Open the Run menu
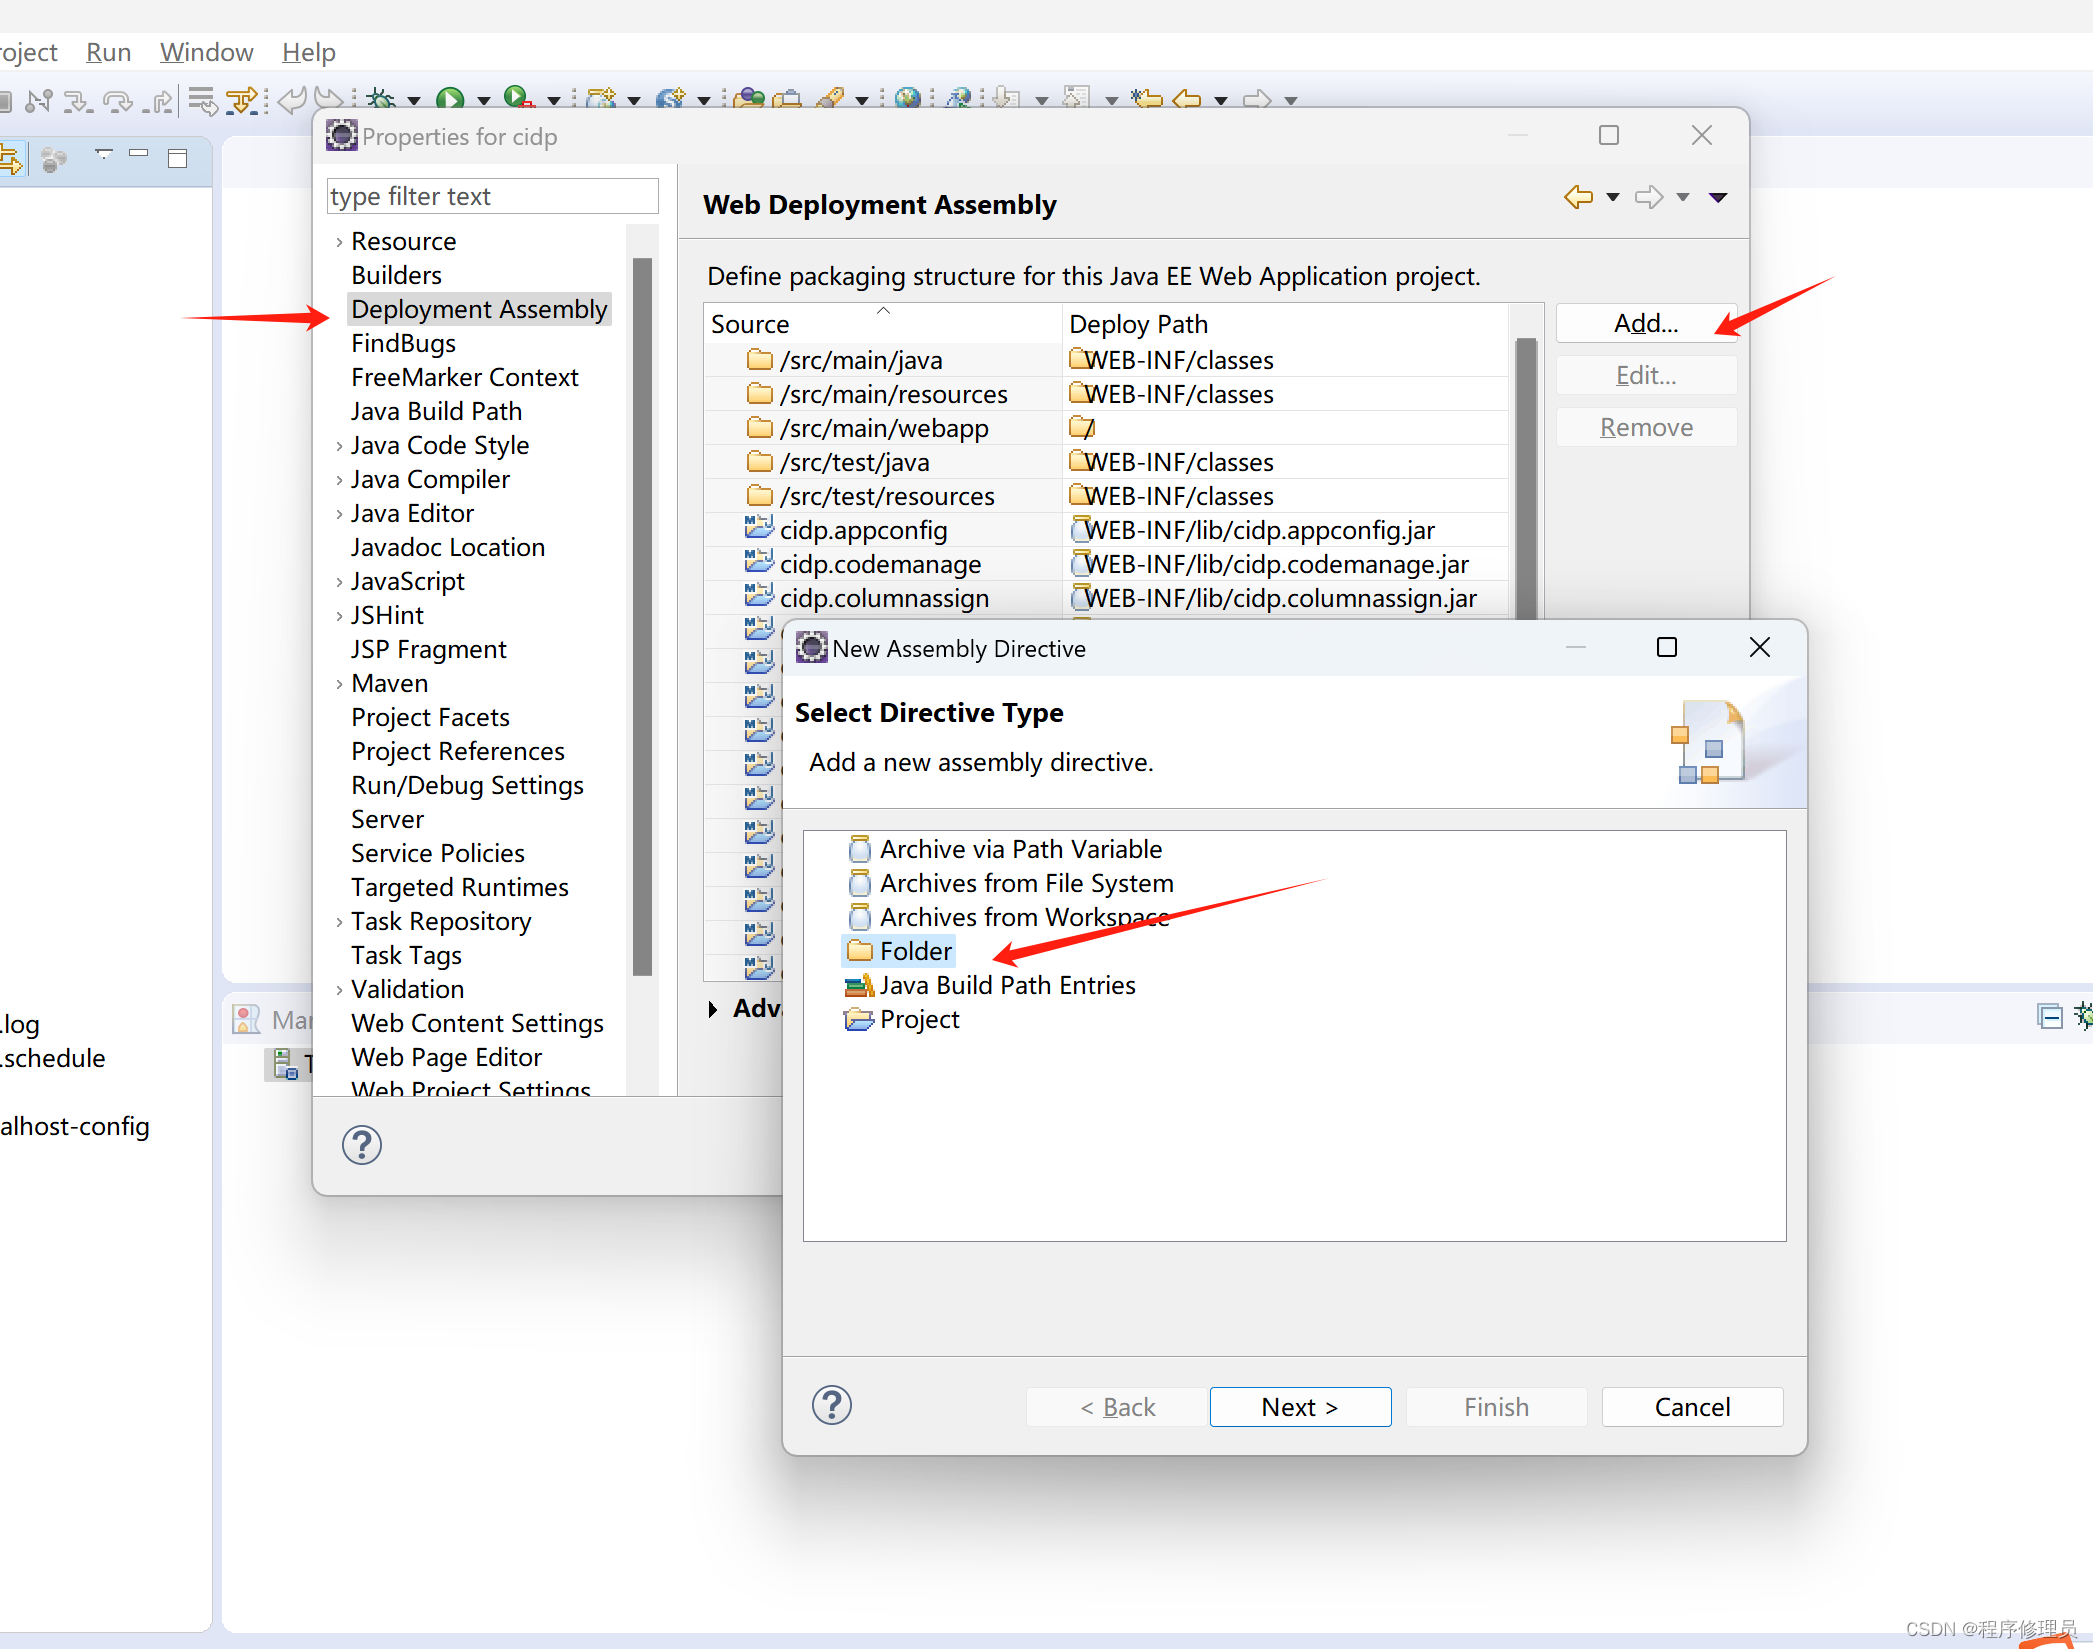Viewport: 2093px width, 1649px height. coord(108,52)
